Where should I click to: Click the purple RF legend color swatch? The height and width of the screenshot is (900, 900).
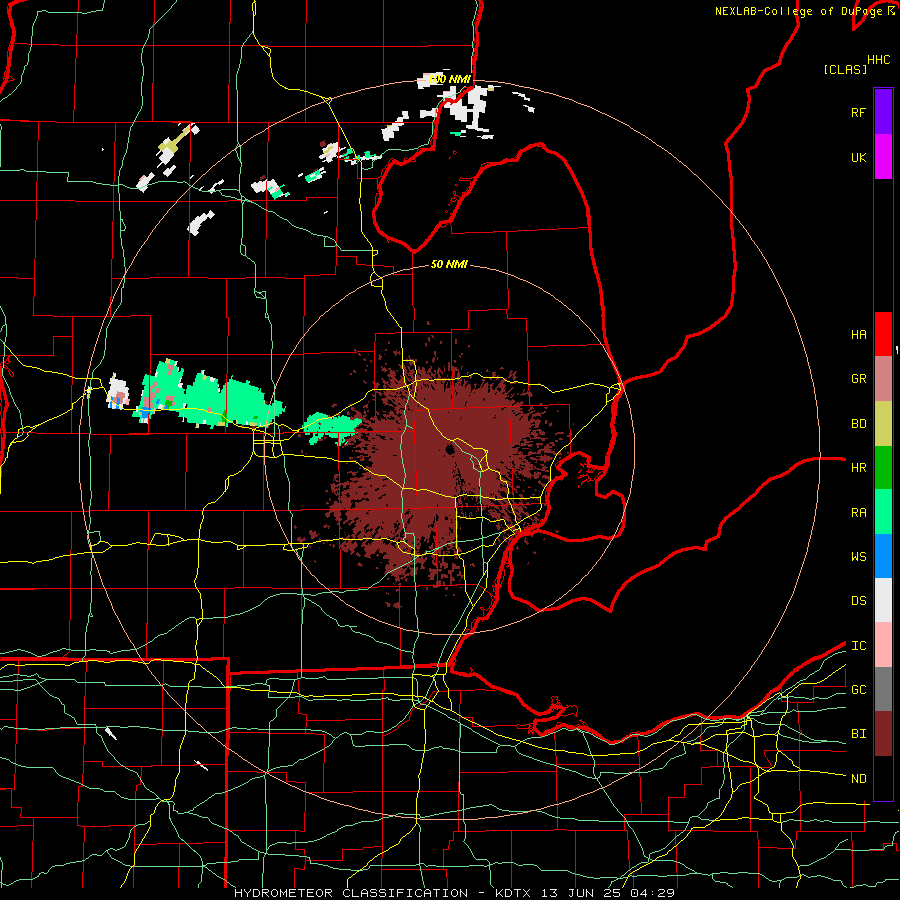coord(883,112)
